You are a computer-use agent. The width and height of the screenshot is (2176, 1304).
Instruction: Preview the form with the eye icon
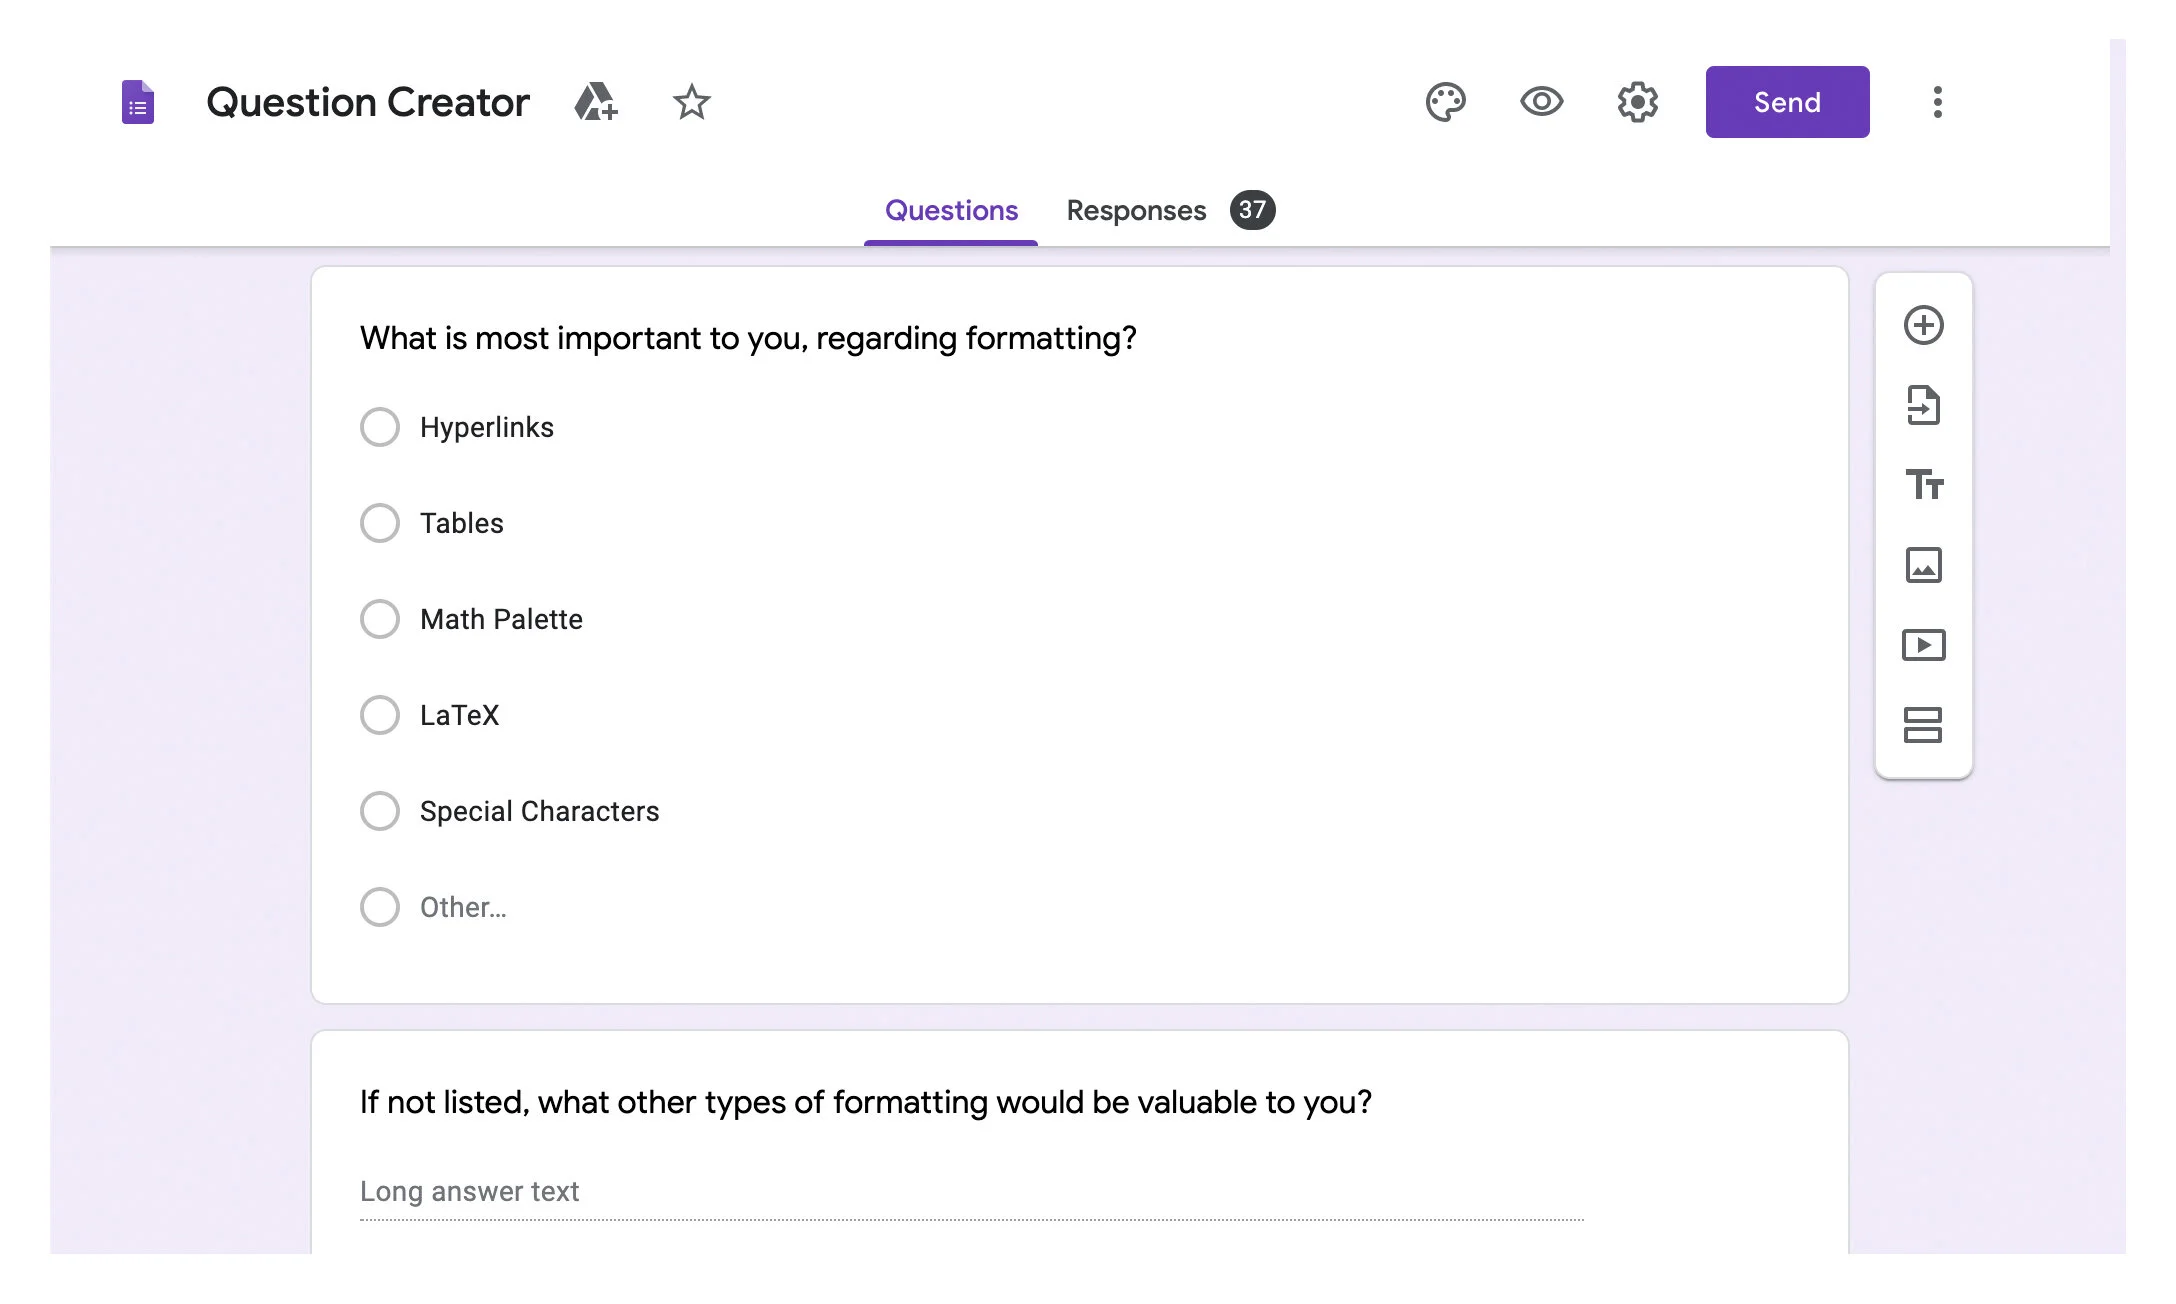coord(1541,102)
